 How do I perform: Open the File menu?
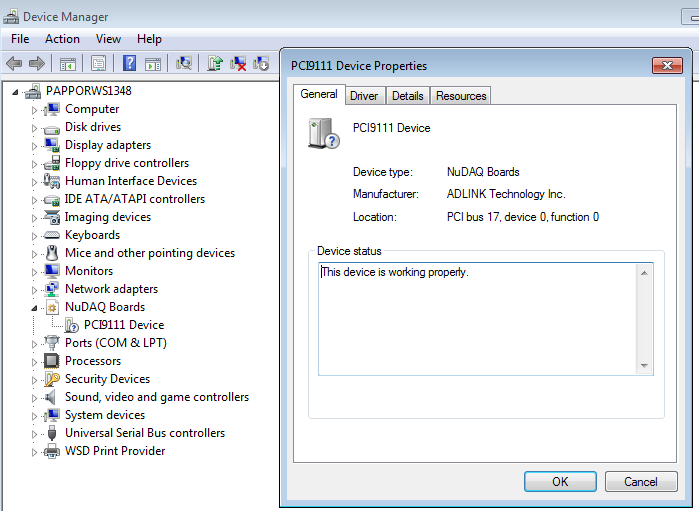(20, 39)
